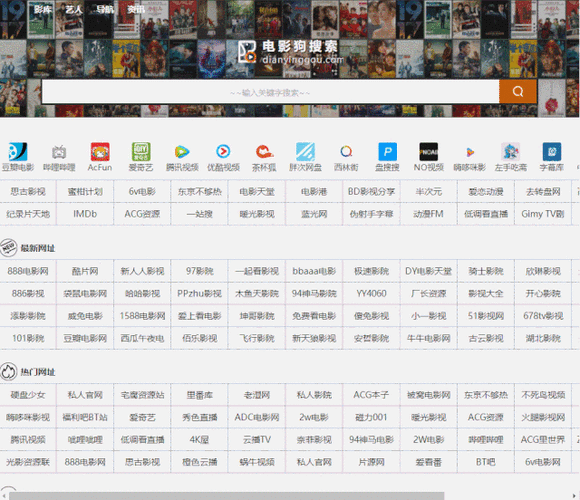Open the 胖次网盘 icon

pyautogui.click(x=305, y=152)
